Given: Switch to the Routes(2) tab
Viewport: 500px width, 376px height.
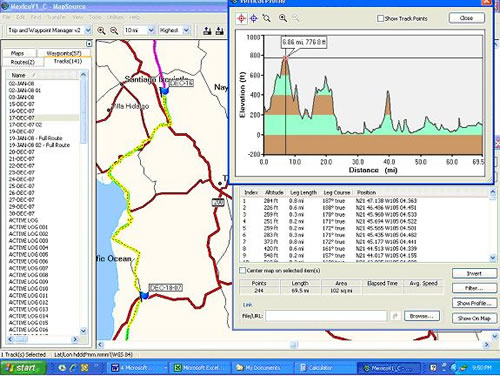Looking at the screenshot, I should 23,62.
